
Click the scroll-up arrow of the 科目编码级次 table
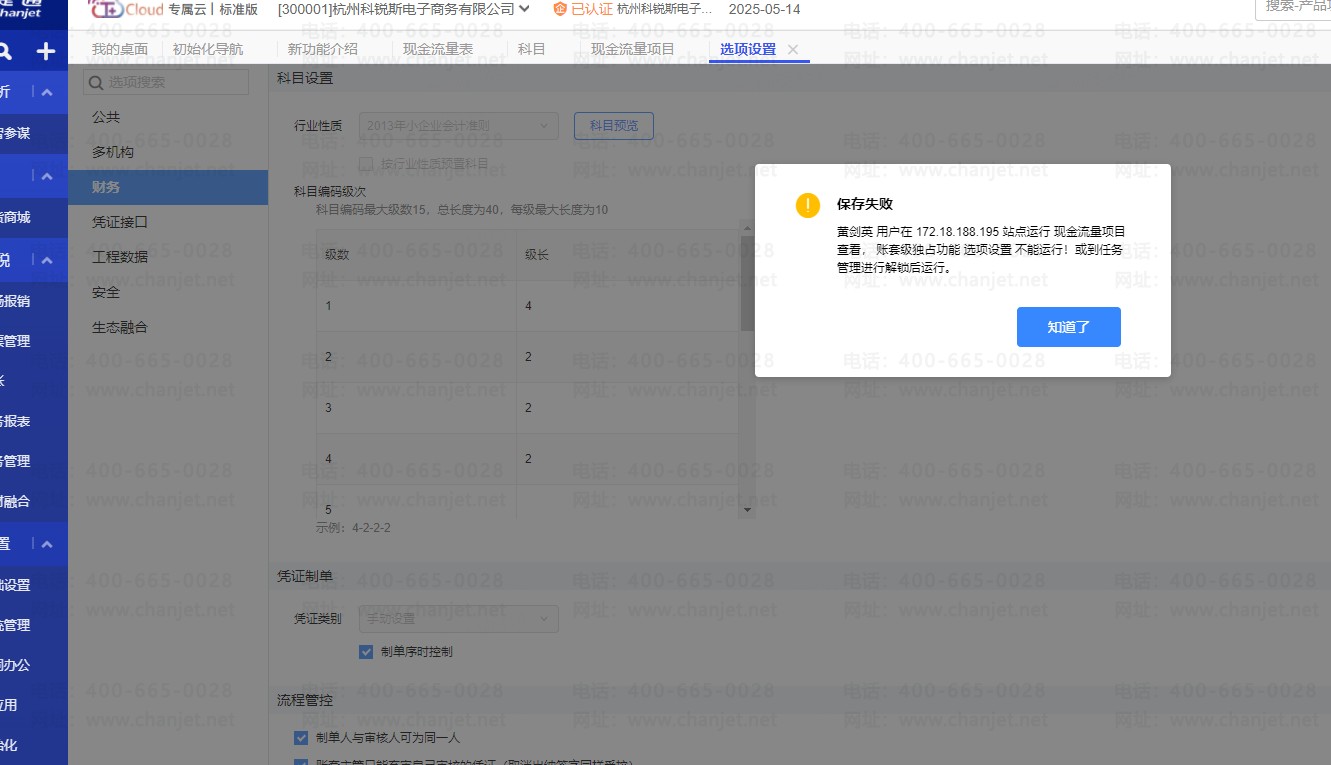pos(746,229)
